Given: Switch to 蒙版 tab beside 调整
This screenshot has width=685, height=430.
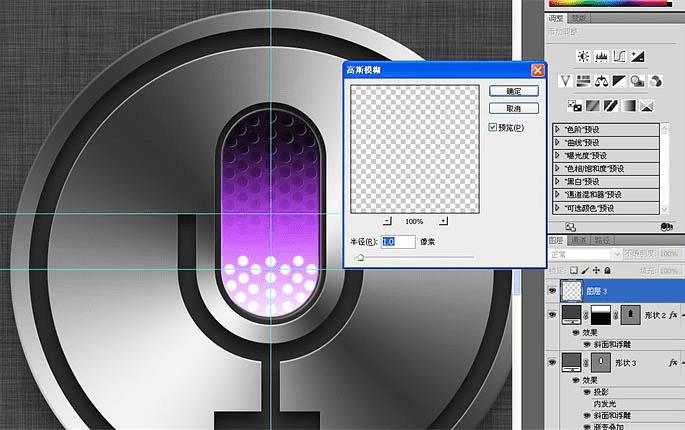Looking at the screenshot, I should [579, 18].
